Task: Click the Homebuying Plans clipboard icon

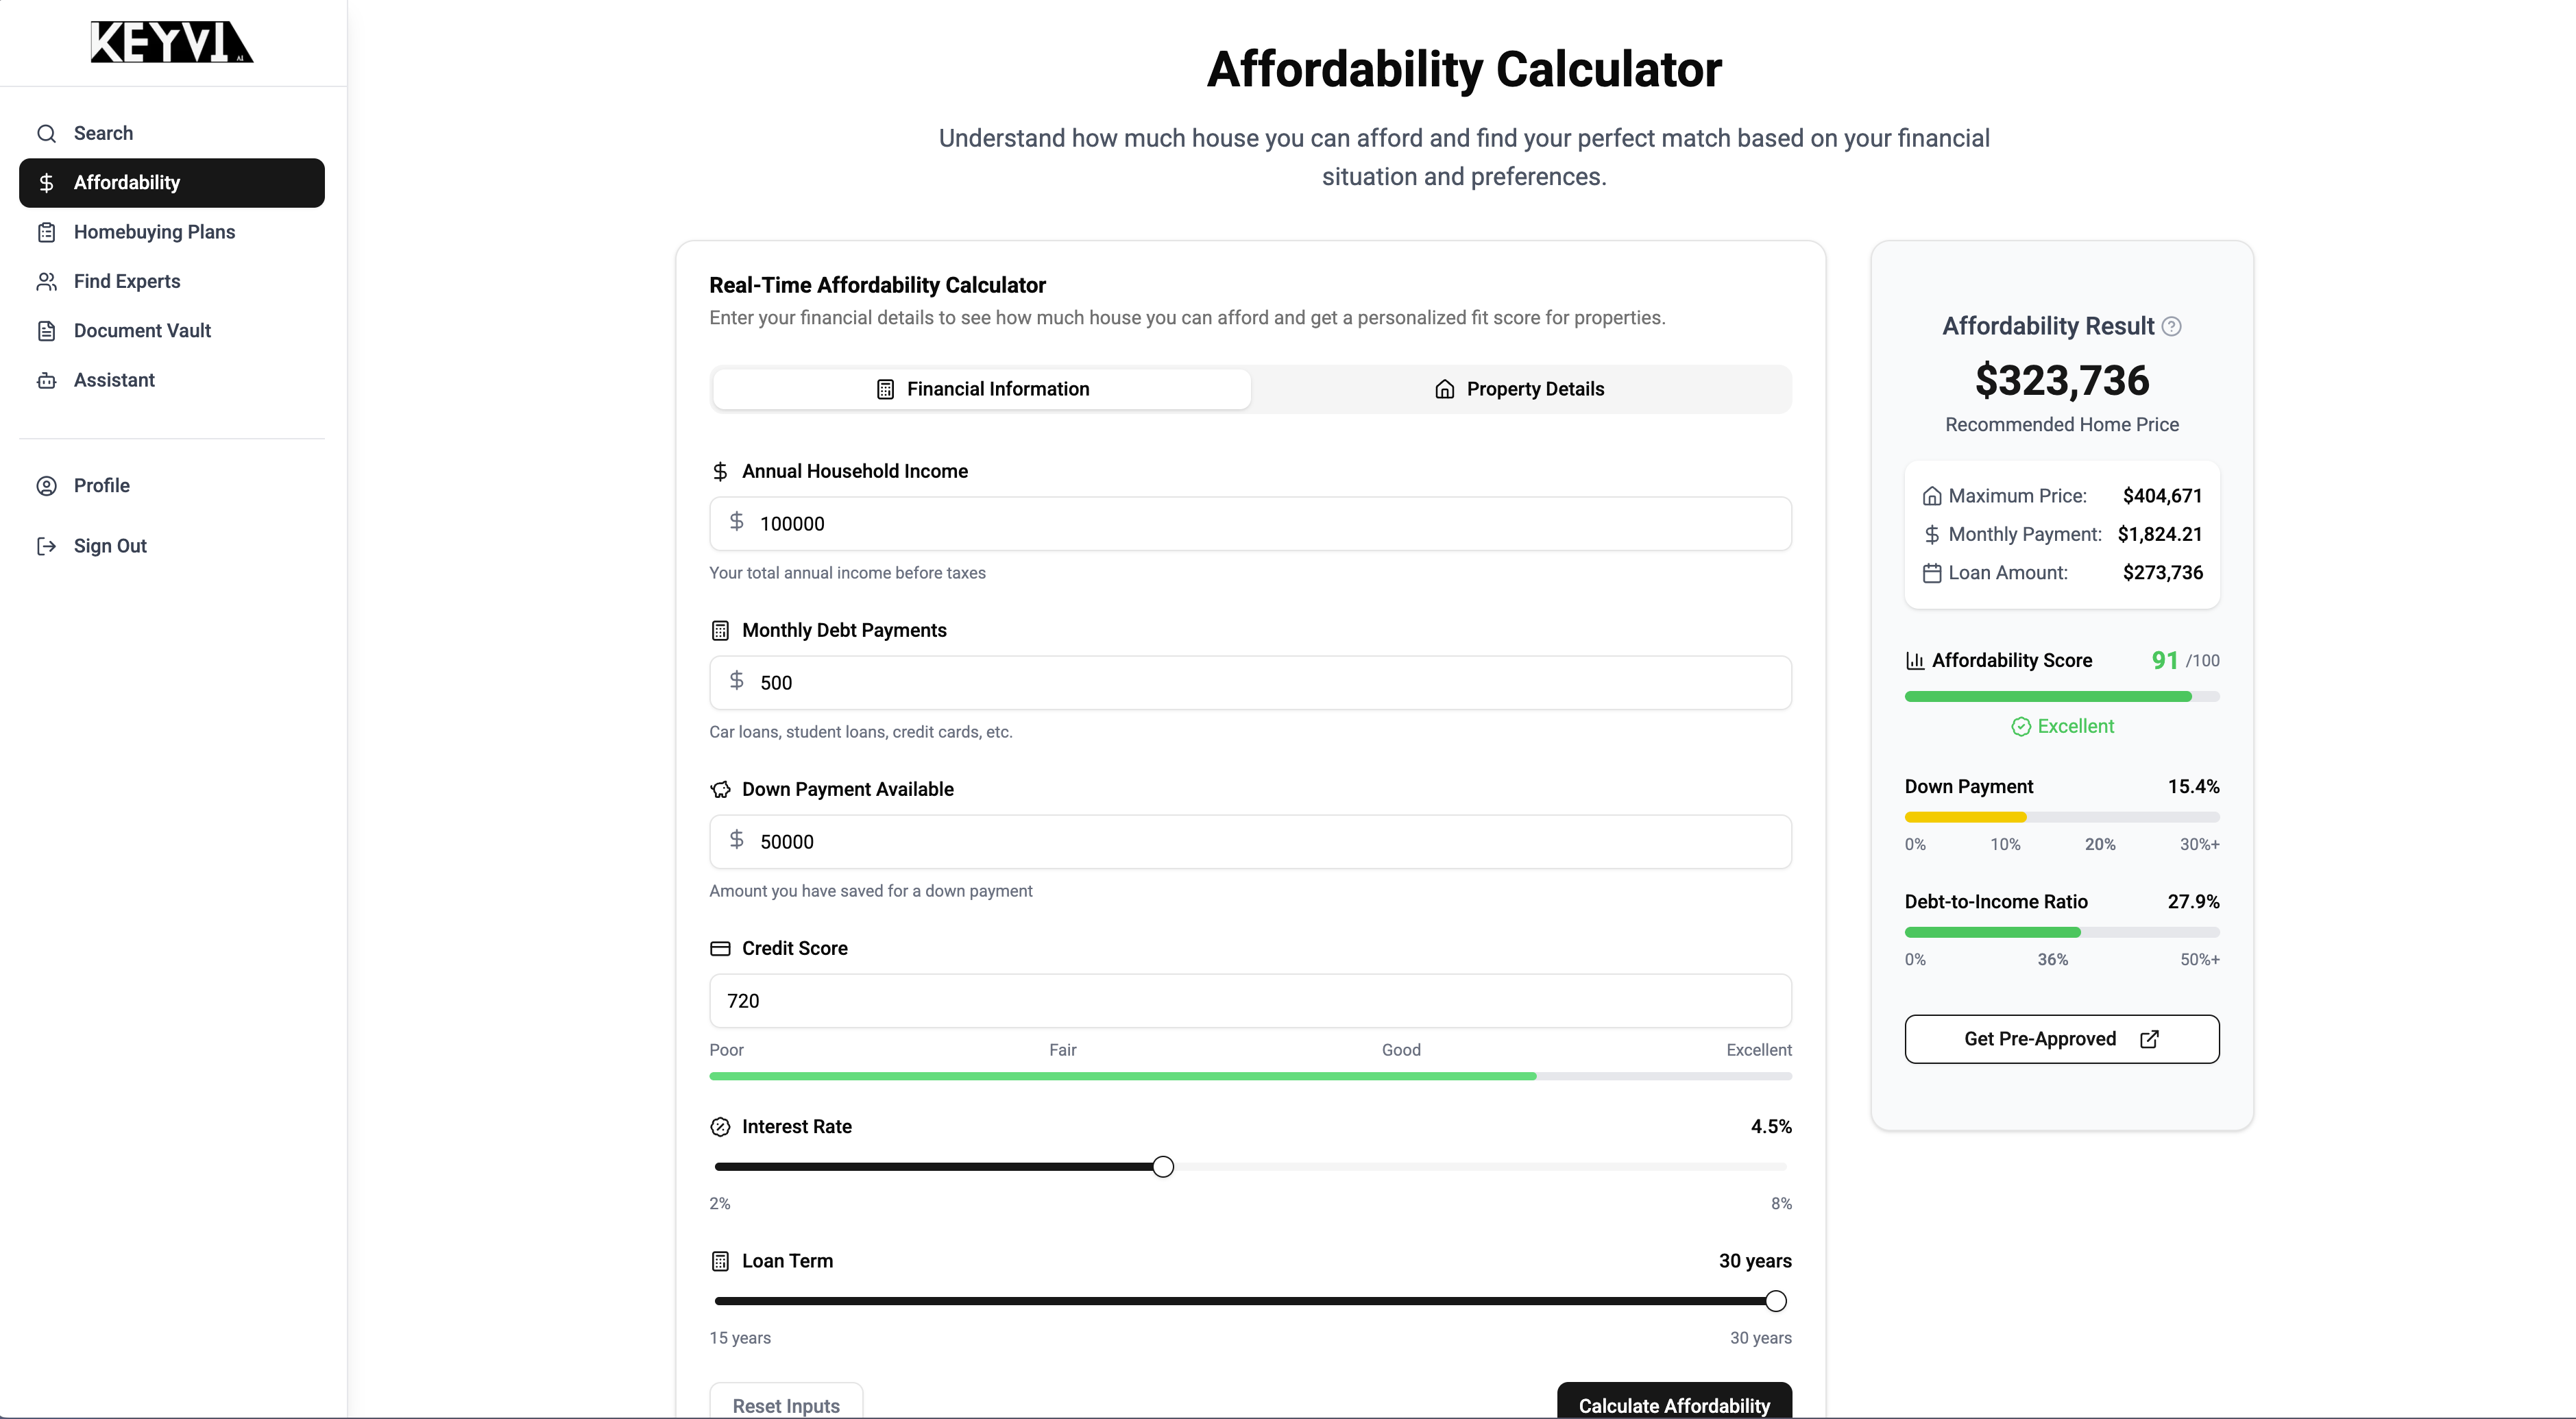Action: [46, 232]
